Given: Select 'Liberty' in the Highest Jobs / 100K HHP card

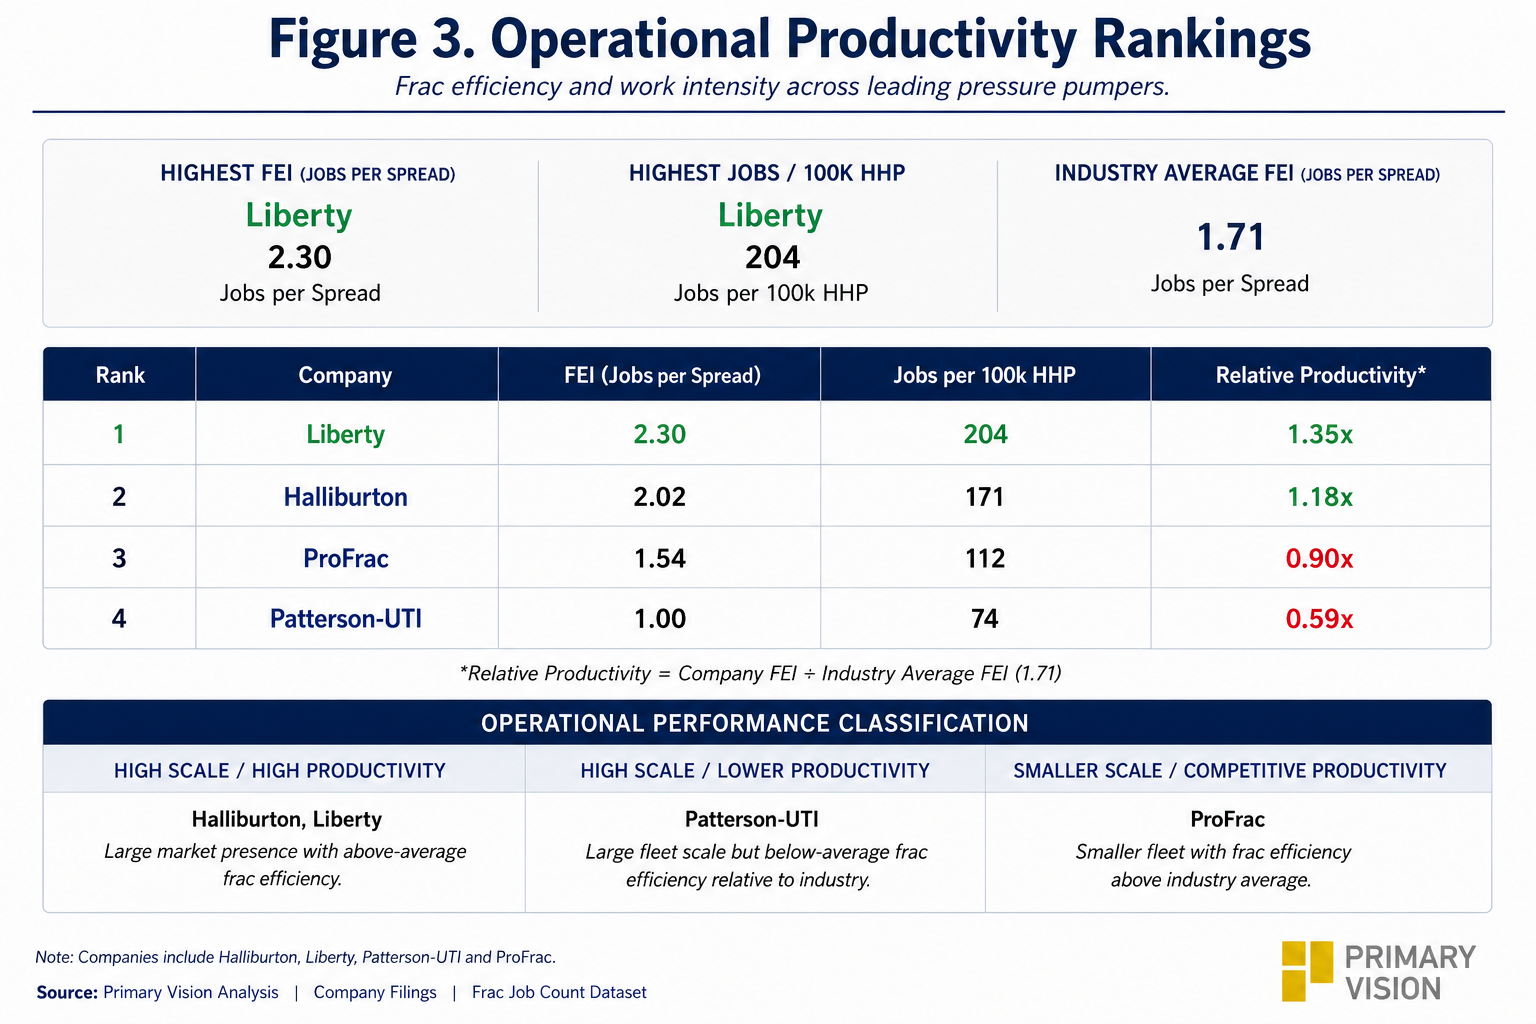Looking at the screenshot, I should (770, 215).
